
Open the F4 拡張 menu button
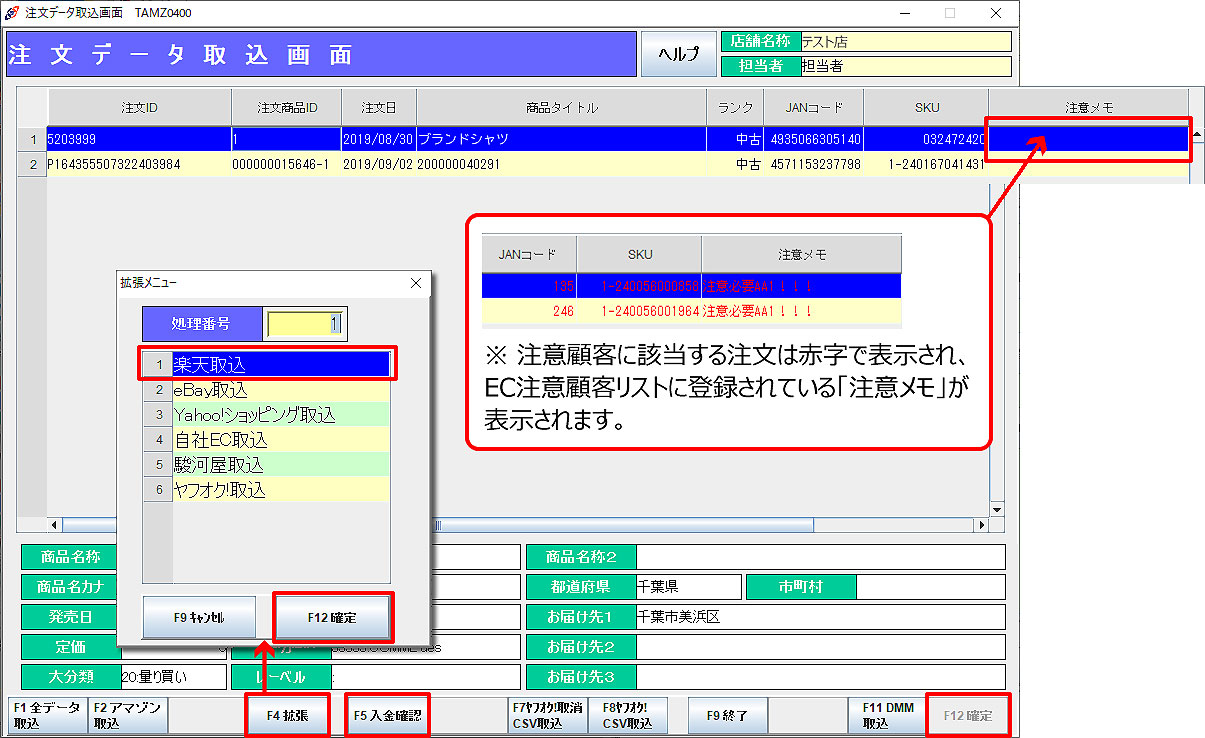(287, 716)
